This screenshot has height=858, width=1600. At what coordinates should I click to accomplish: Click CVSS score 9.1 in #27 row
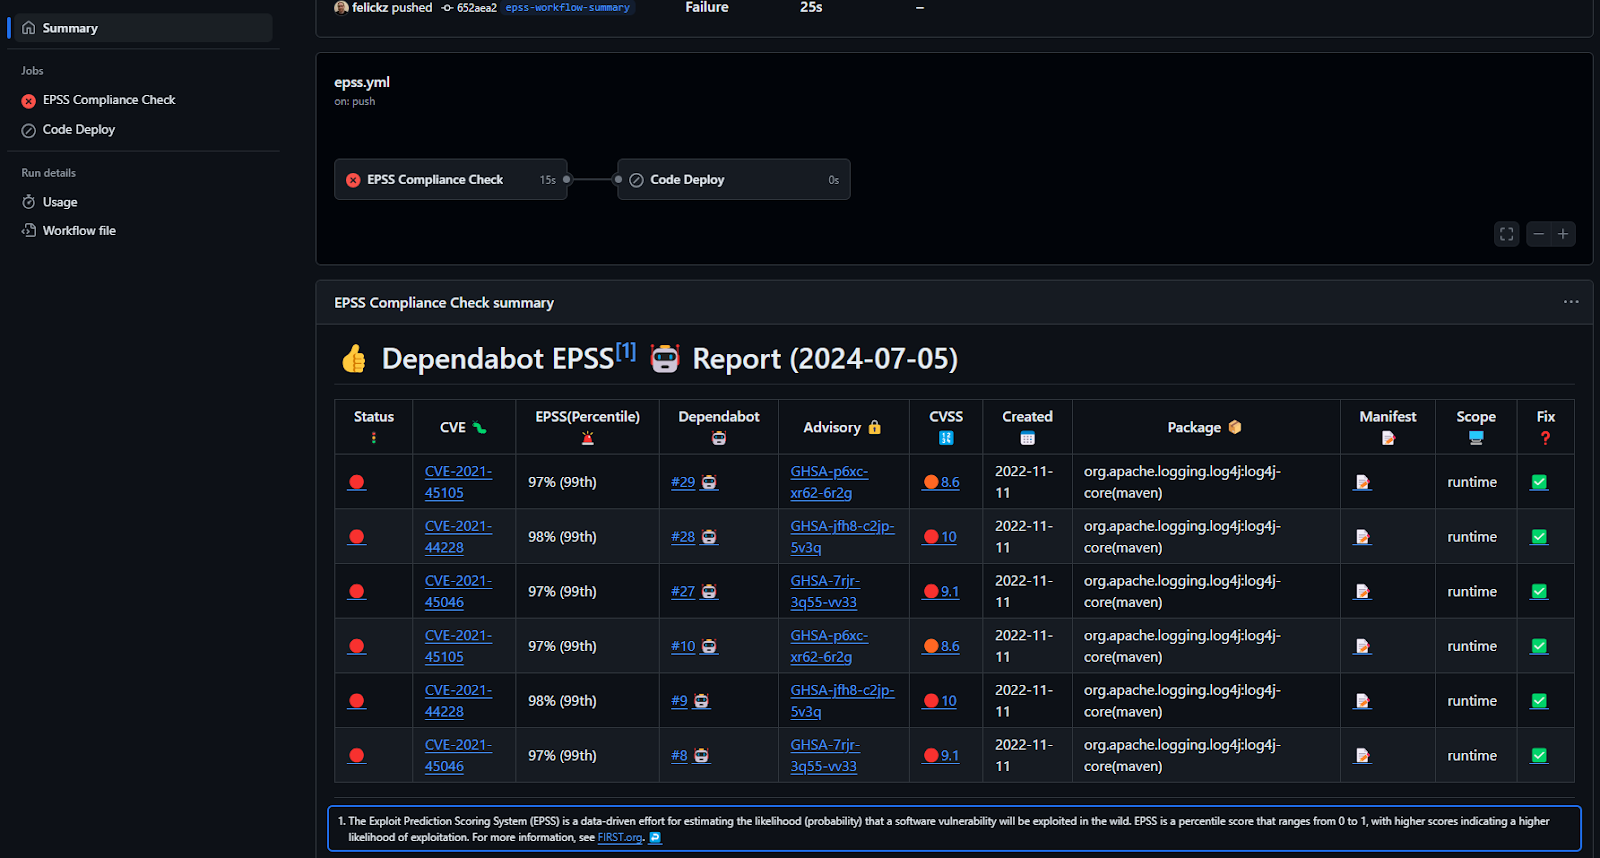(941, 592)
